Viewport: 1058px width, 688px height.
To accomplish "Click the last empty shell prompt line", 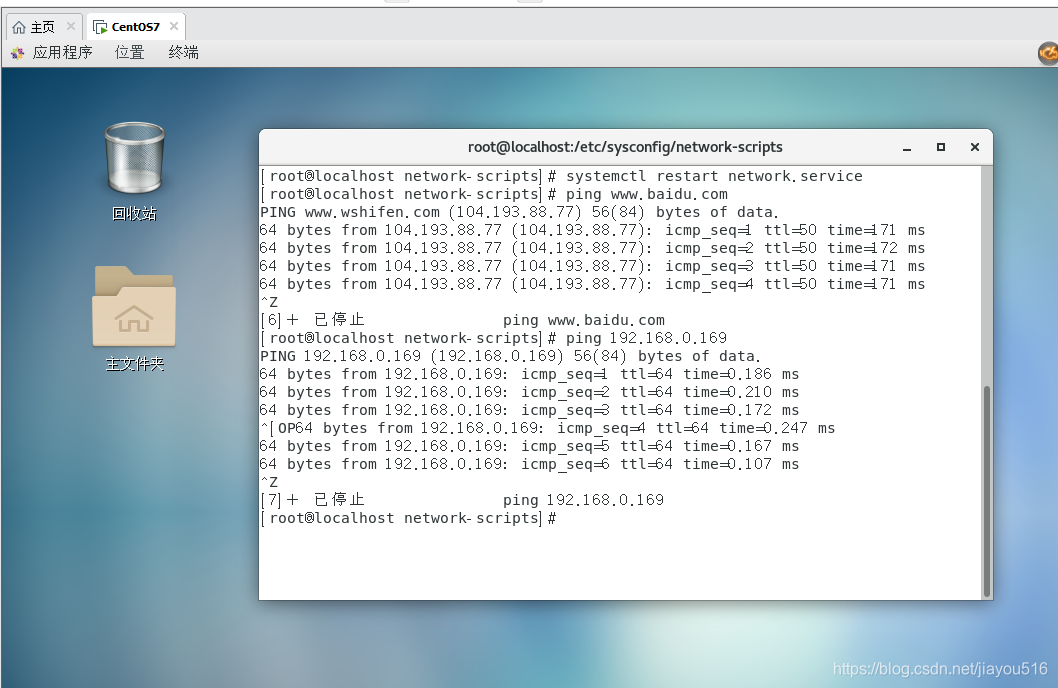I will click(x=409, y=518).
